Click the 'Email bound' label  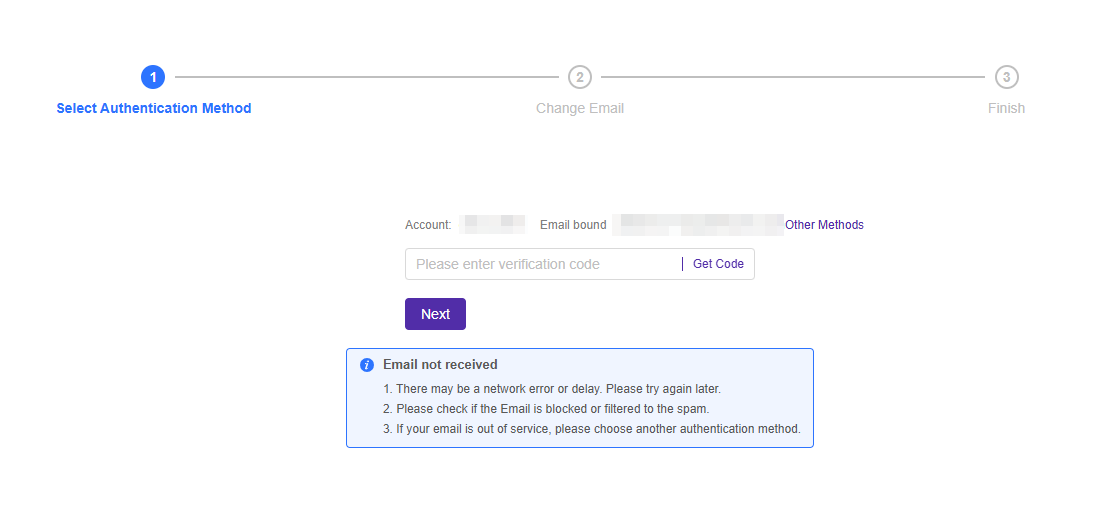573,225
